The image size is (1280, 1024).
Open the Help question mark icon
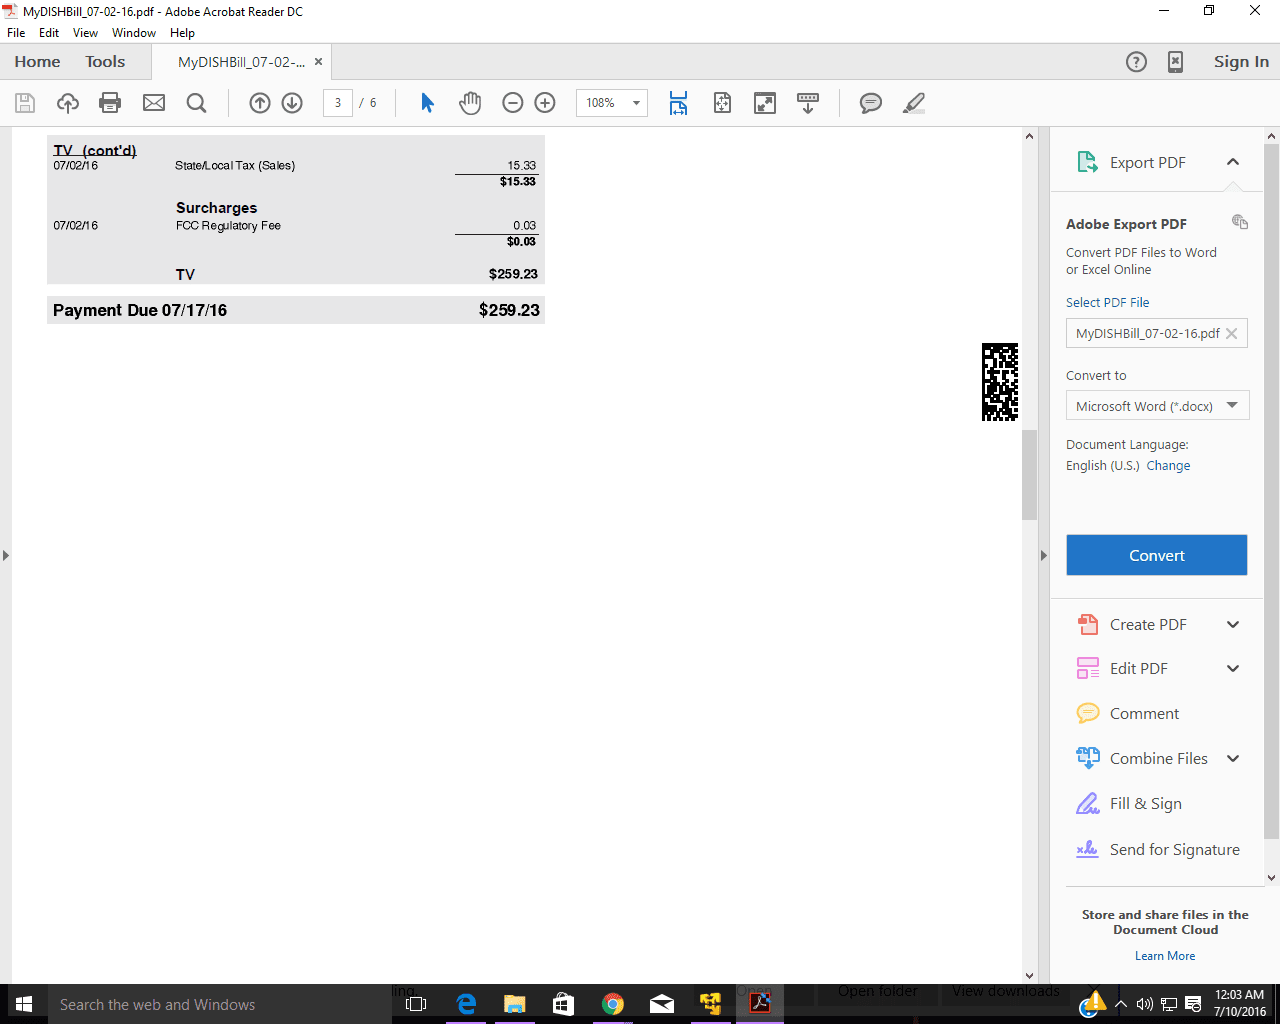[x=1136, y=62]
